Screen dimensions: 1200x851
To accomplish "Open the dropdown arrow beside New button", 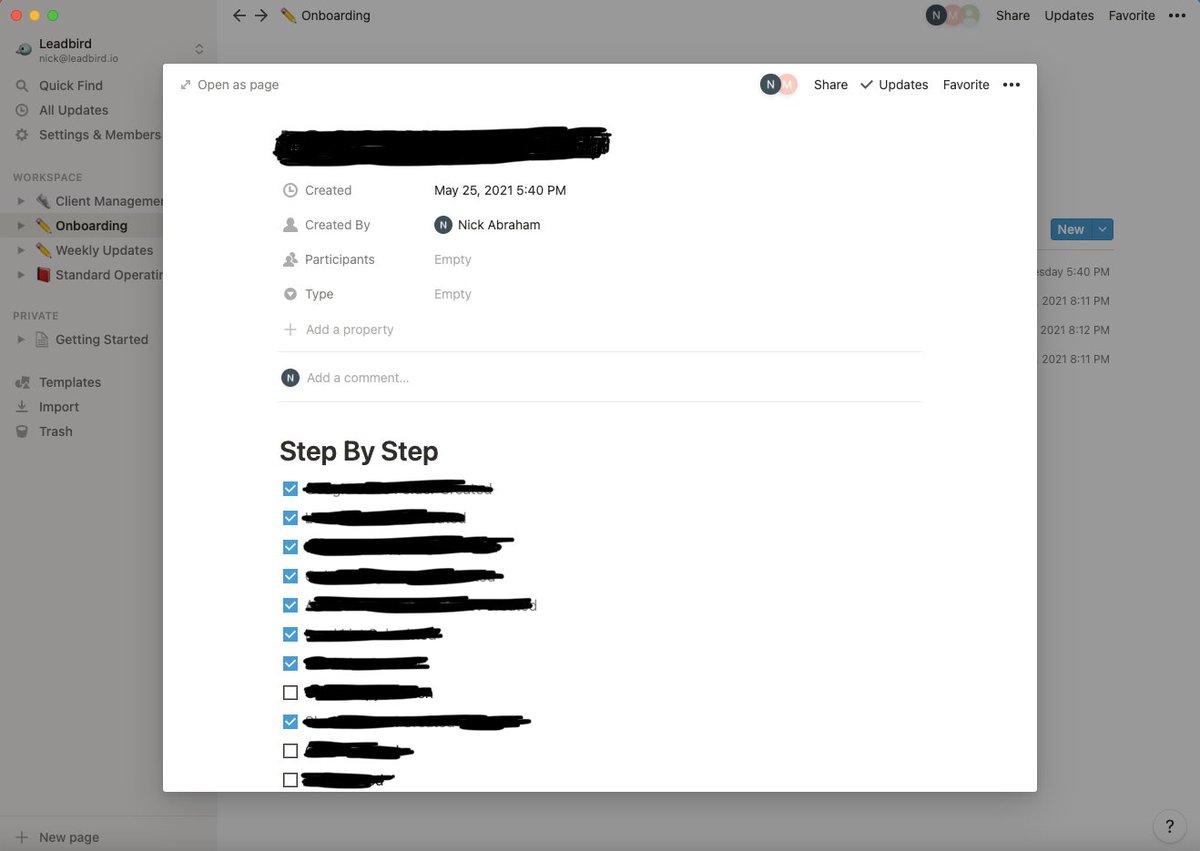I will pos(1102,229).
